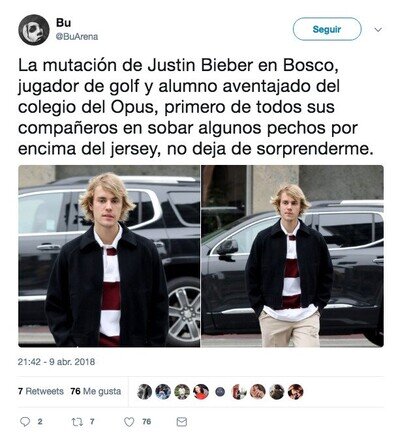Open the tweet timestamp 21:42 - 9 abr. 2018
Screen dimensions: 400x442
pos(56,362)
